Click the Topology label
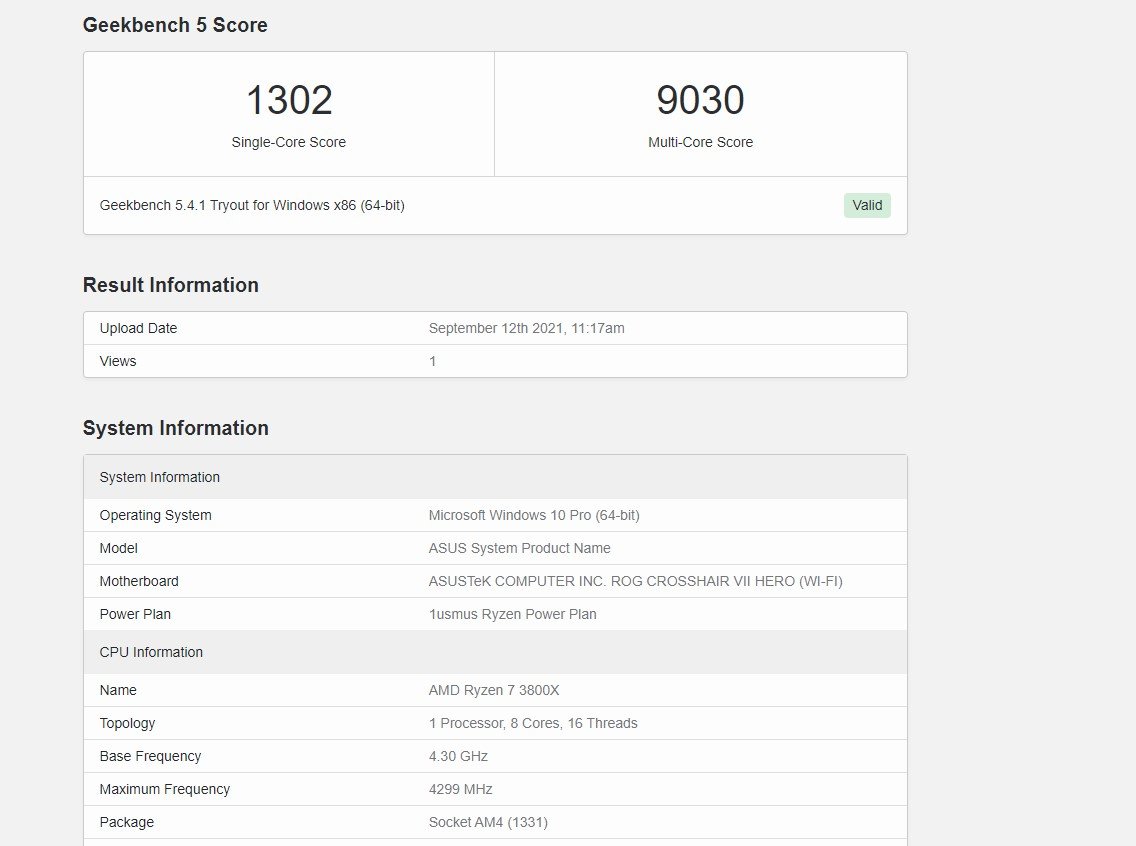The image size is (1136, 846). point(128,723)
